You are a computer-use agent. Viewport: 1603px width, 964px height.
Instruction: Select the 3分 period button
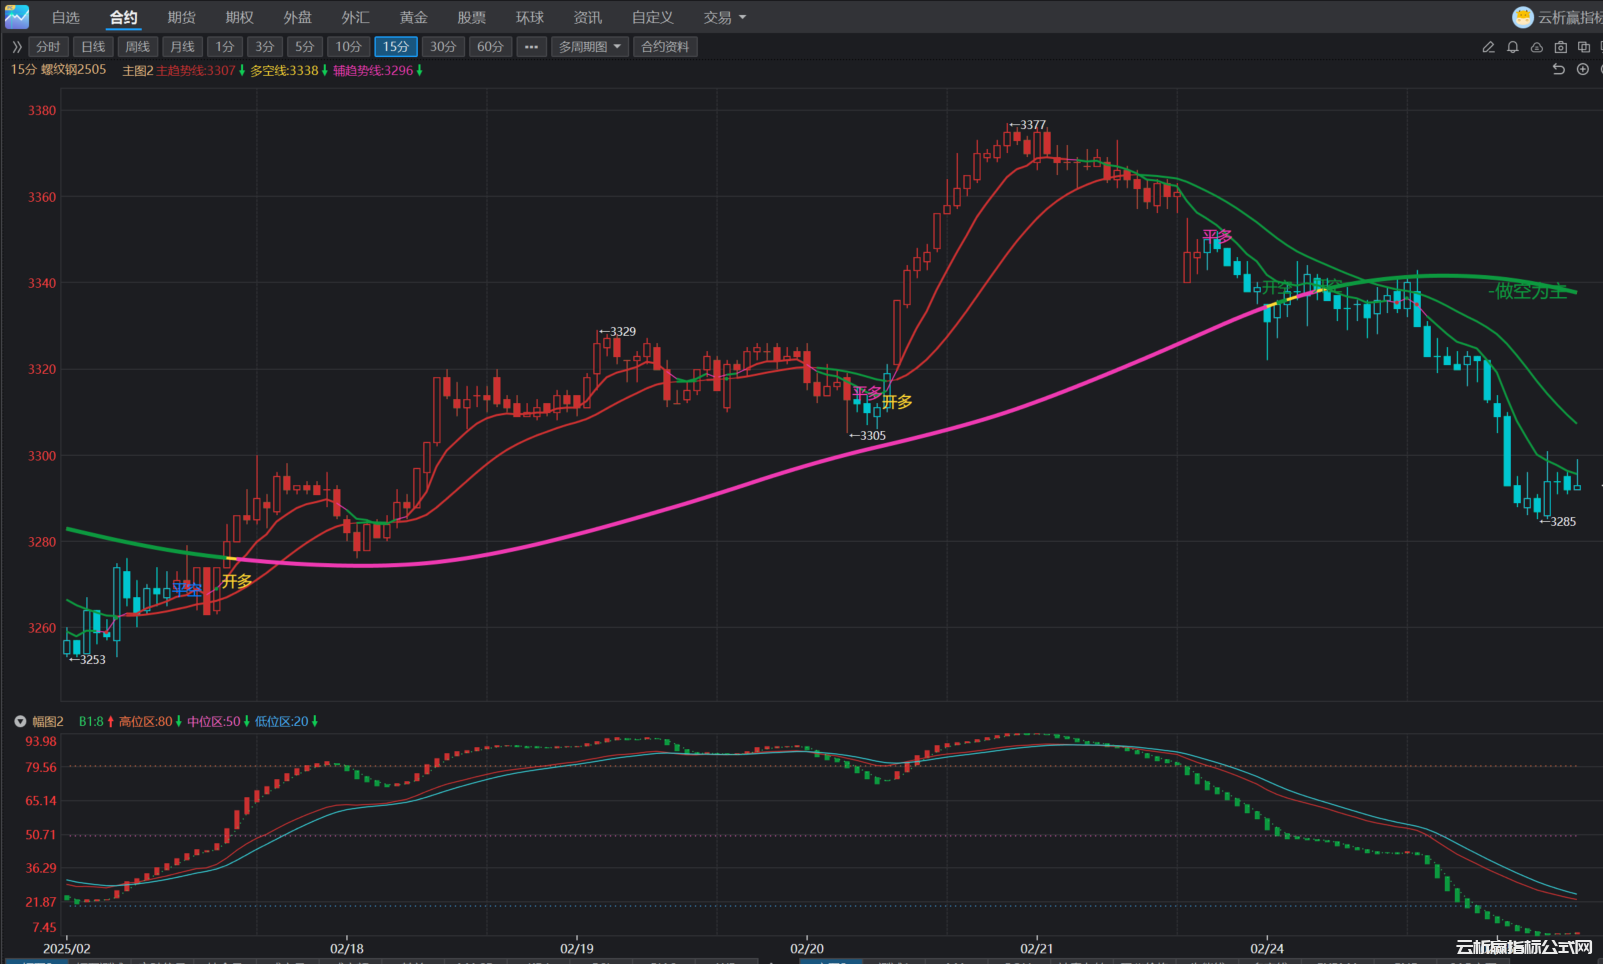(x=265, y=47)
